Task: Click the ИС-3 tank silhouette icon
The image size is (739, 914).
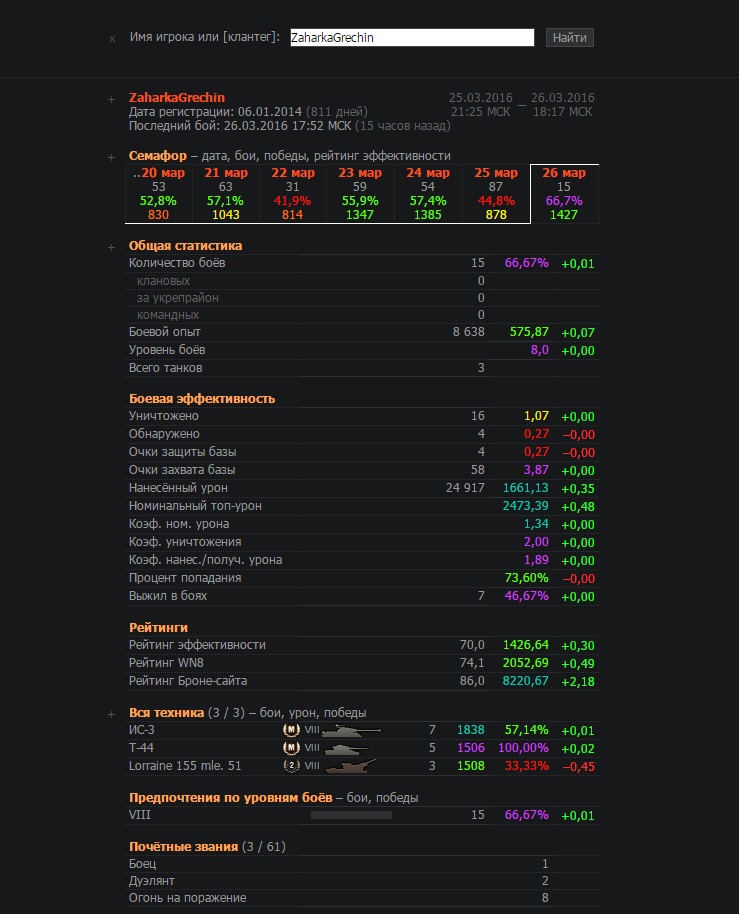Action: click(x=351, y=731)
